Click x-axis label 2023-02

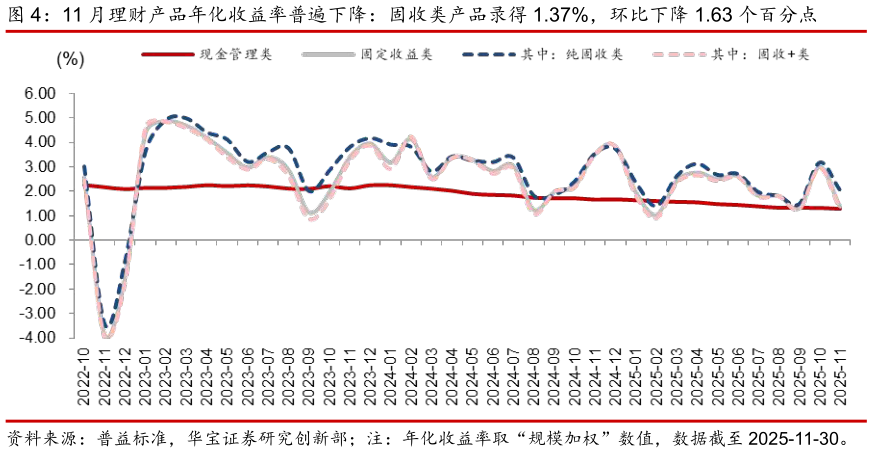[166, 377]
